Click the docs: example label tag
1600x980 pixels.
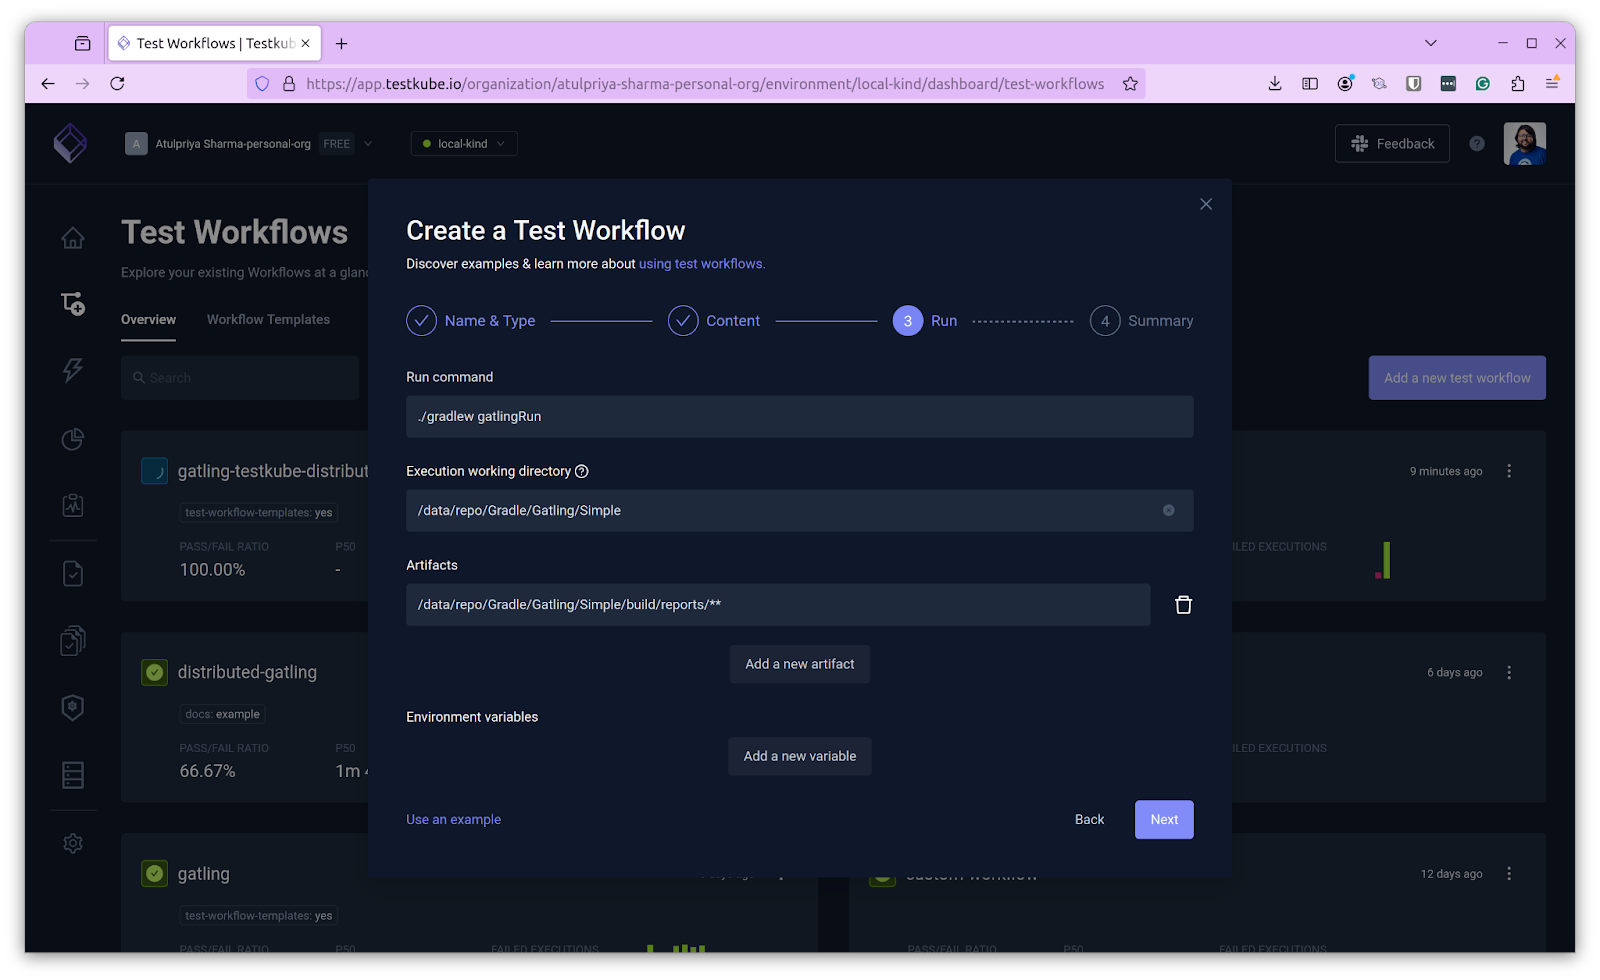click(x=222, y=714)
